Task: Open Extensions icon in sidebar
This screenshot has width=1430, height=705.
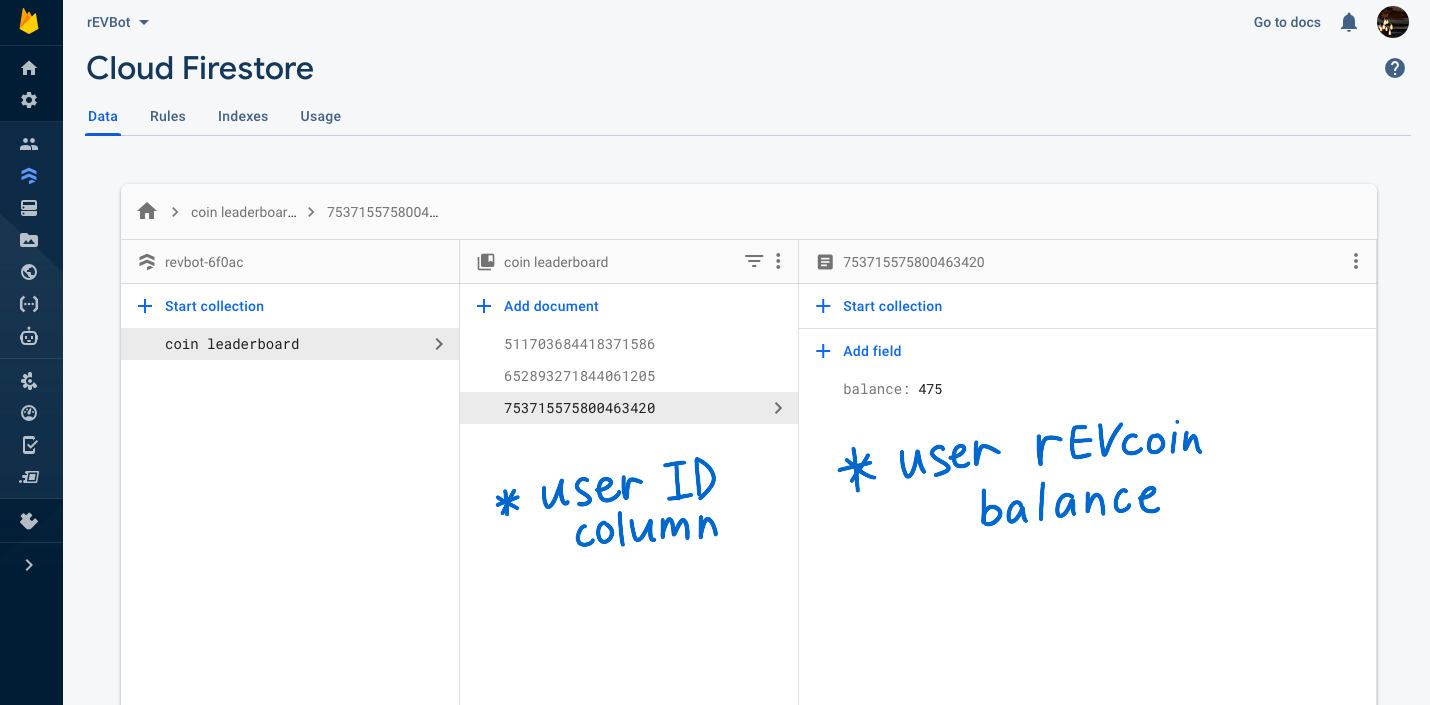Action: pyautogui.click(x=29, y=521)
